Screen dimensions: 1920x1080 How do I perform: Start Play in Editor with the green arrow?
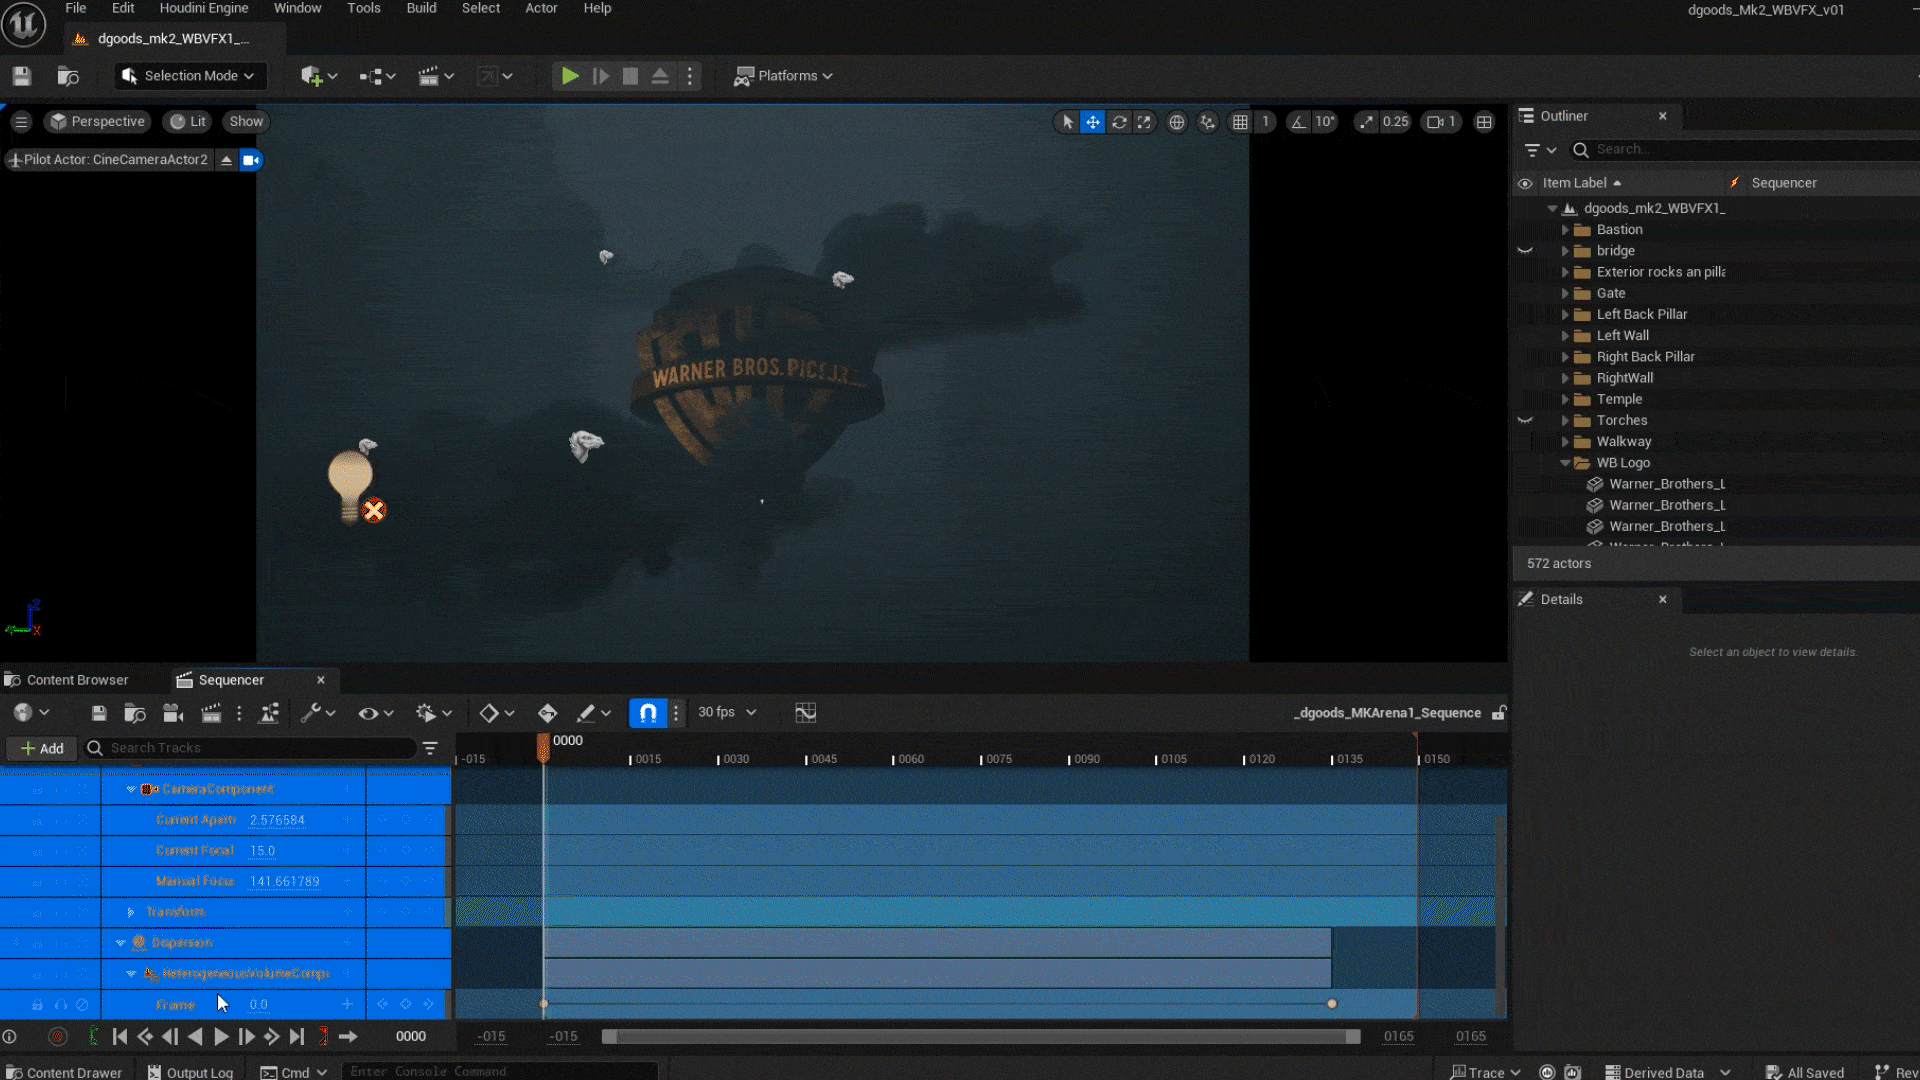[x=570, y=76]
